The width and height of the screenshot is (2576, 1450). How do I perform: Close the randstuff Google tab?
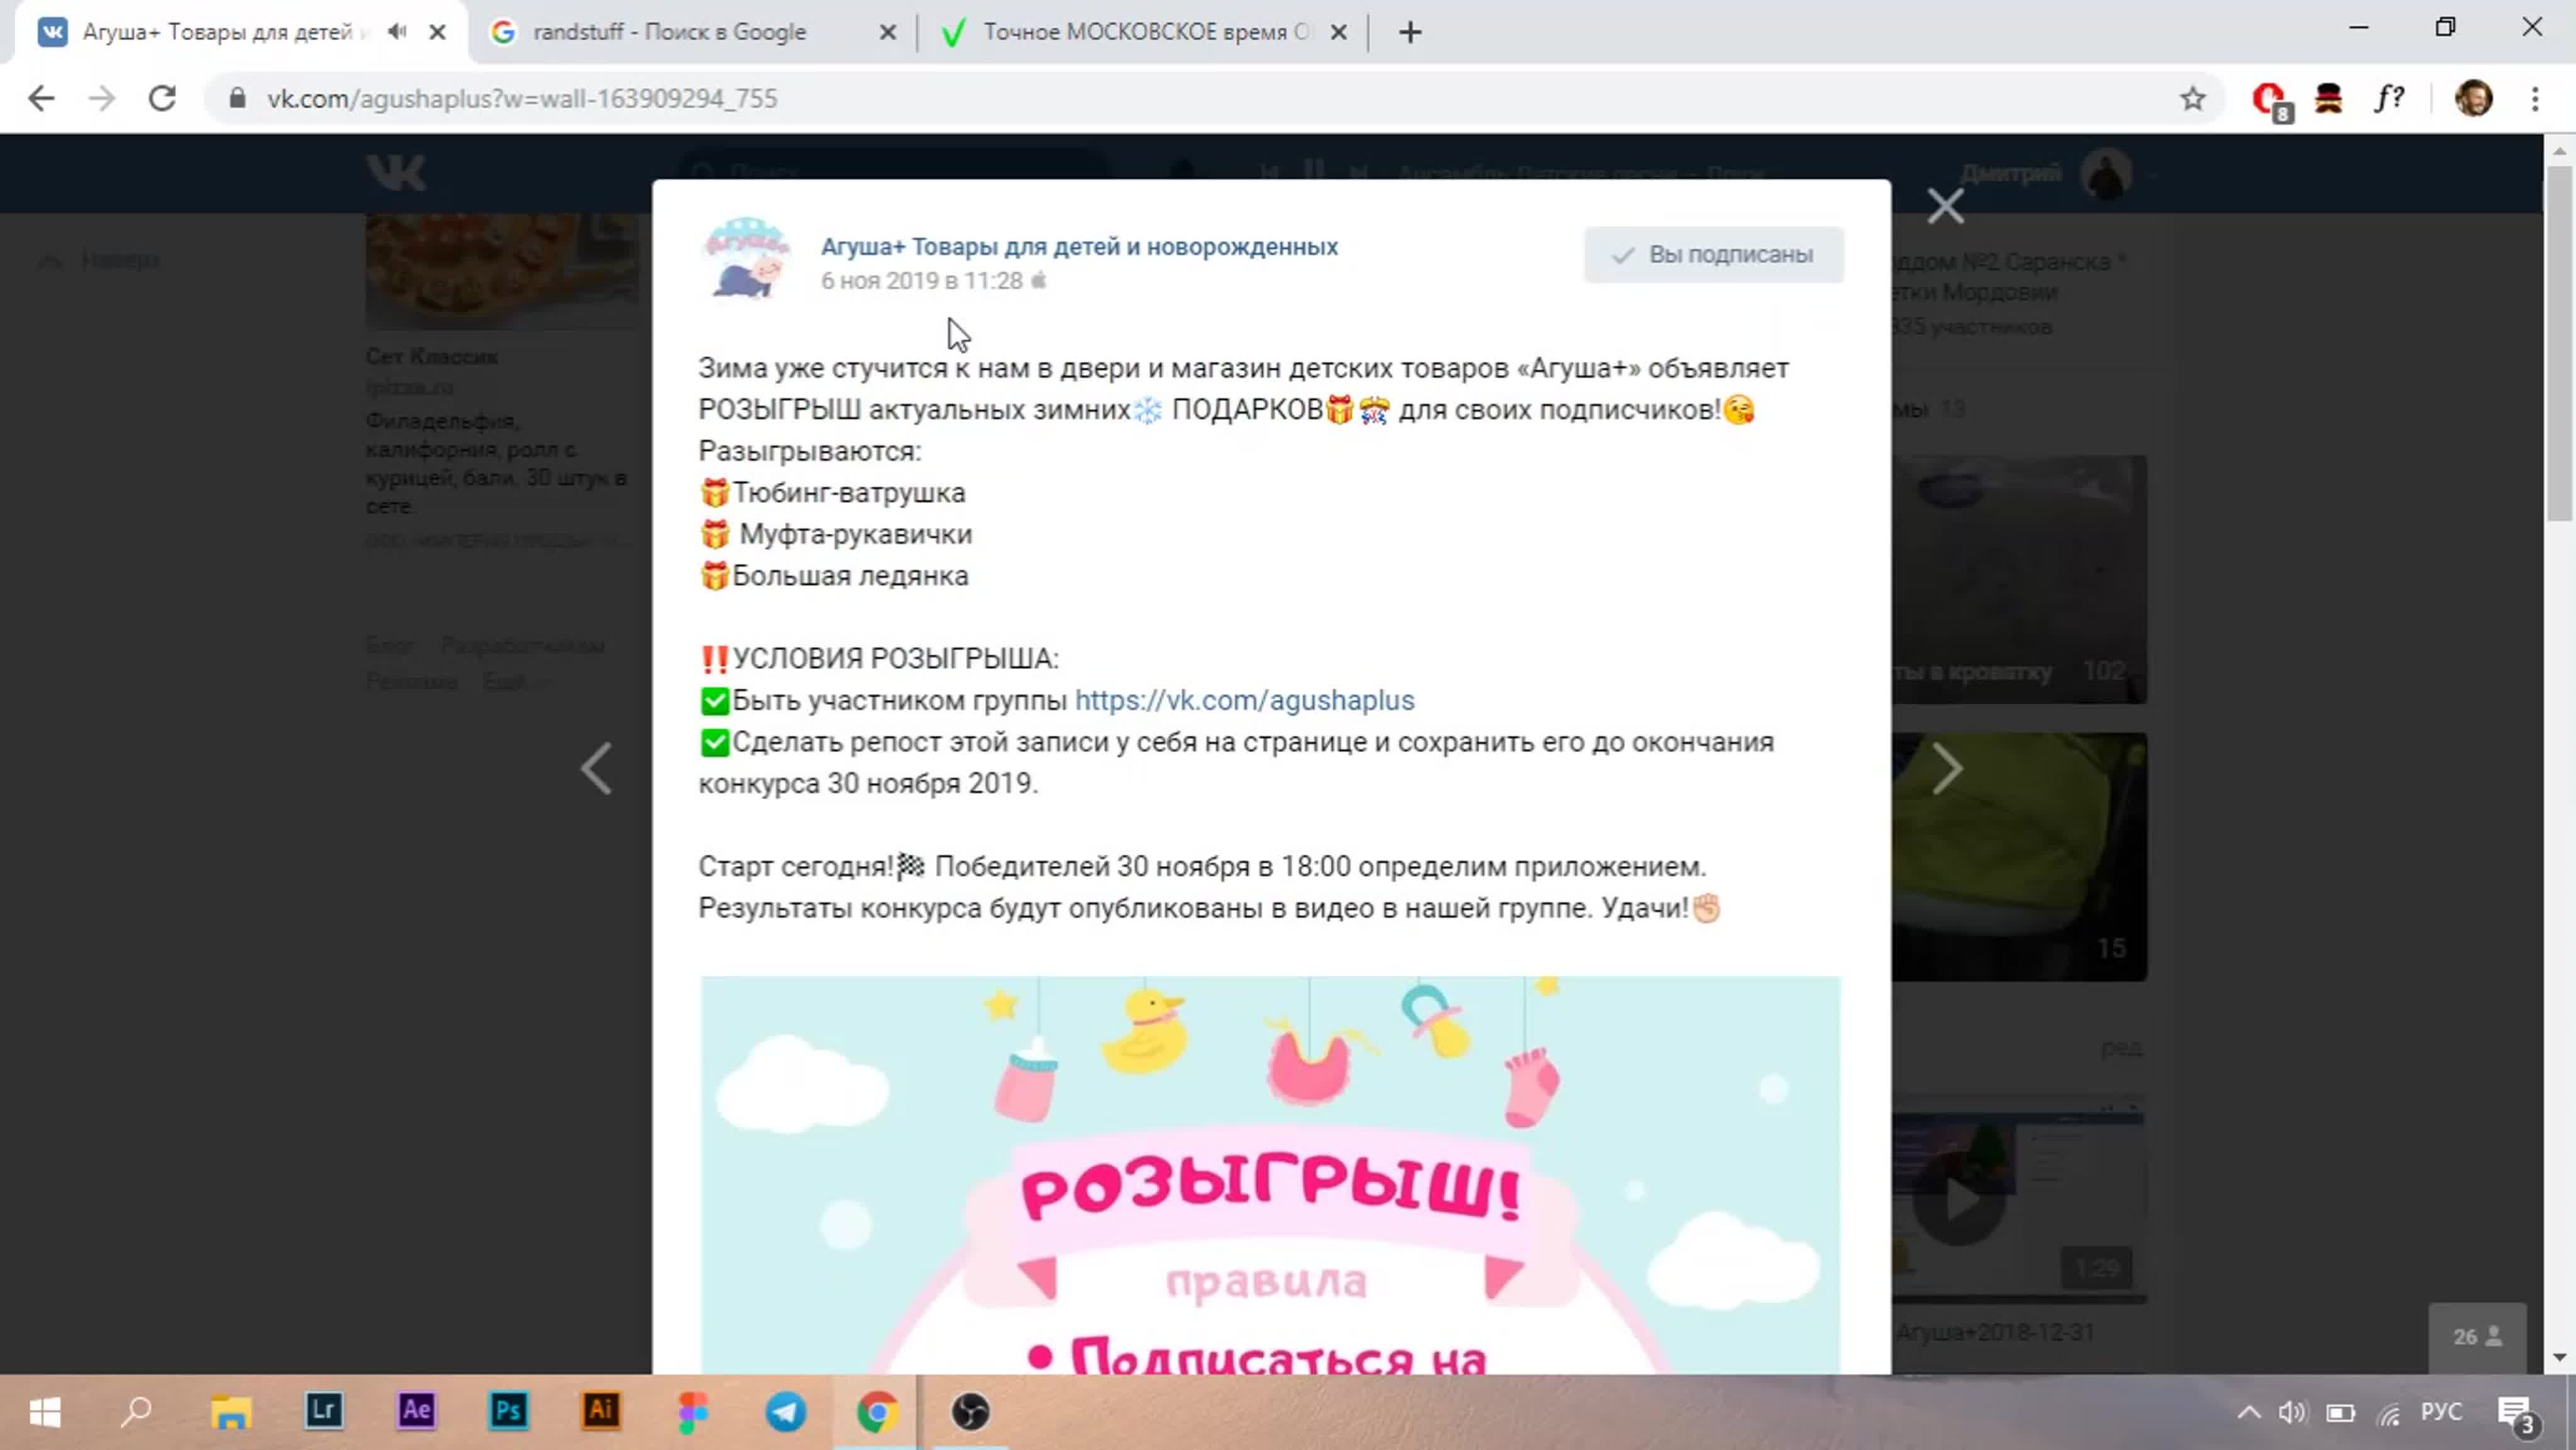(887, 32)
